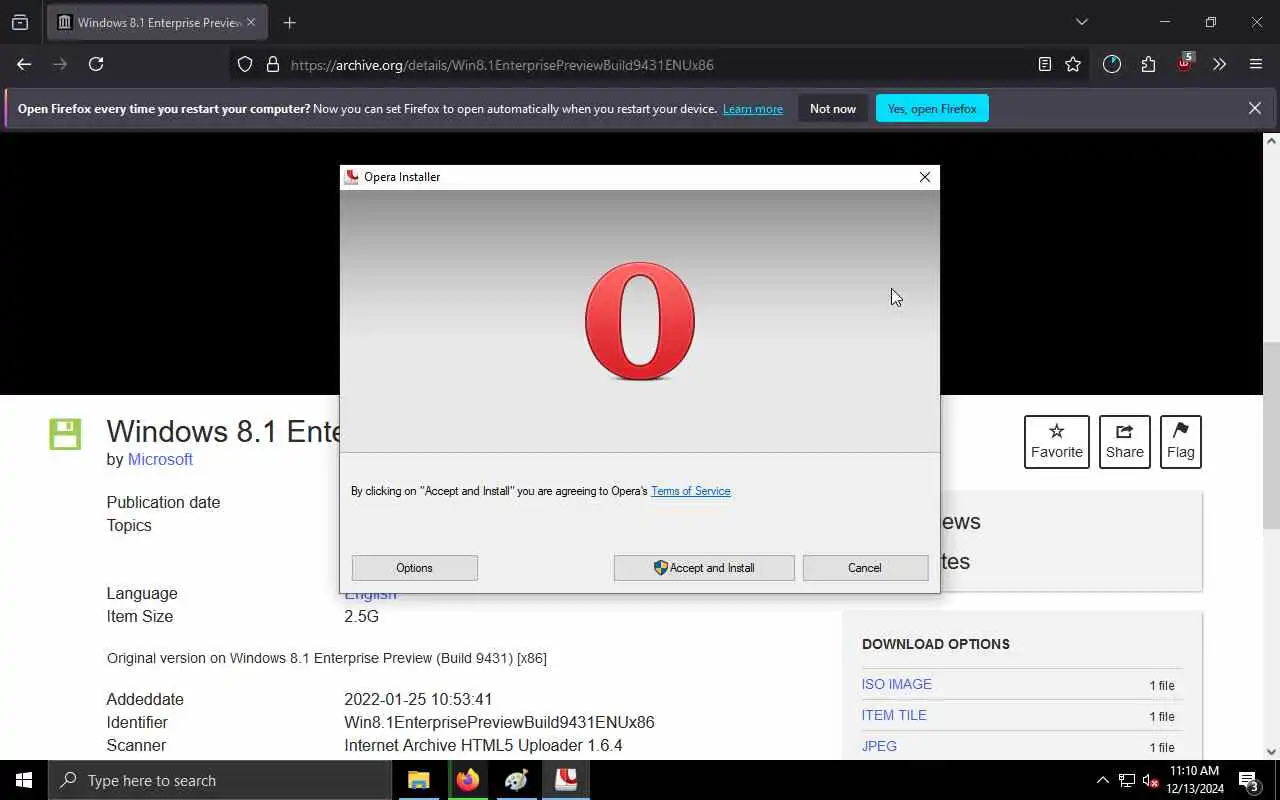Screen dimensions: 1280x800
Task: Dismiss the Firefox notification bar
Action: click(1254, 108)
